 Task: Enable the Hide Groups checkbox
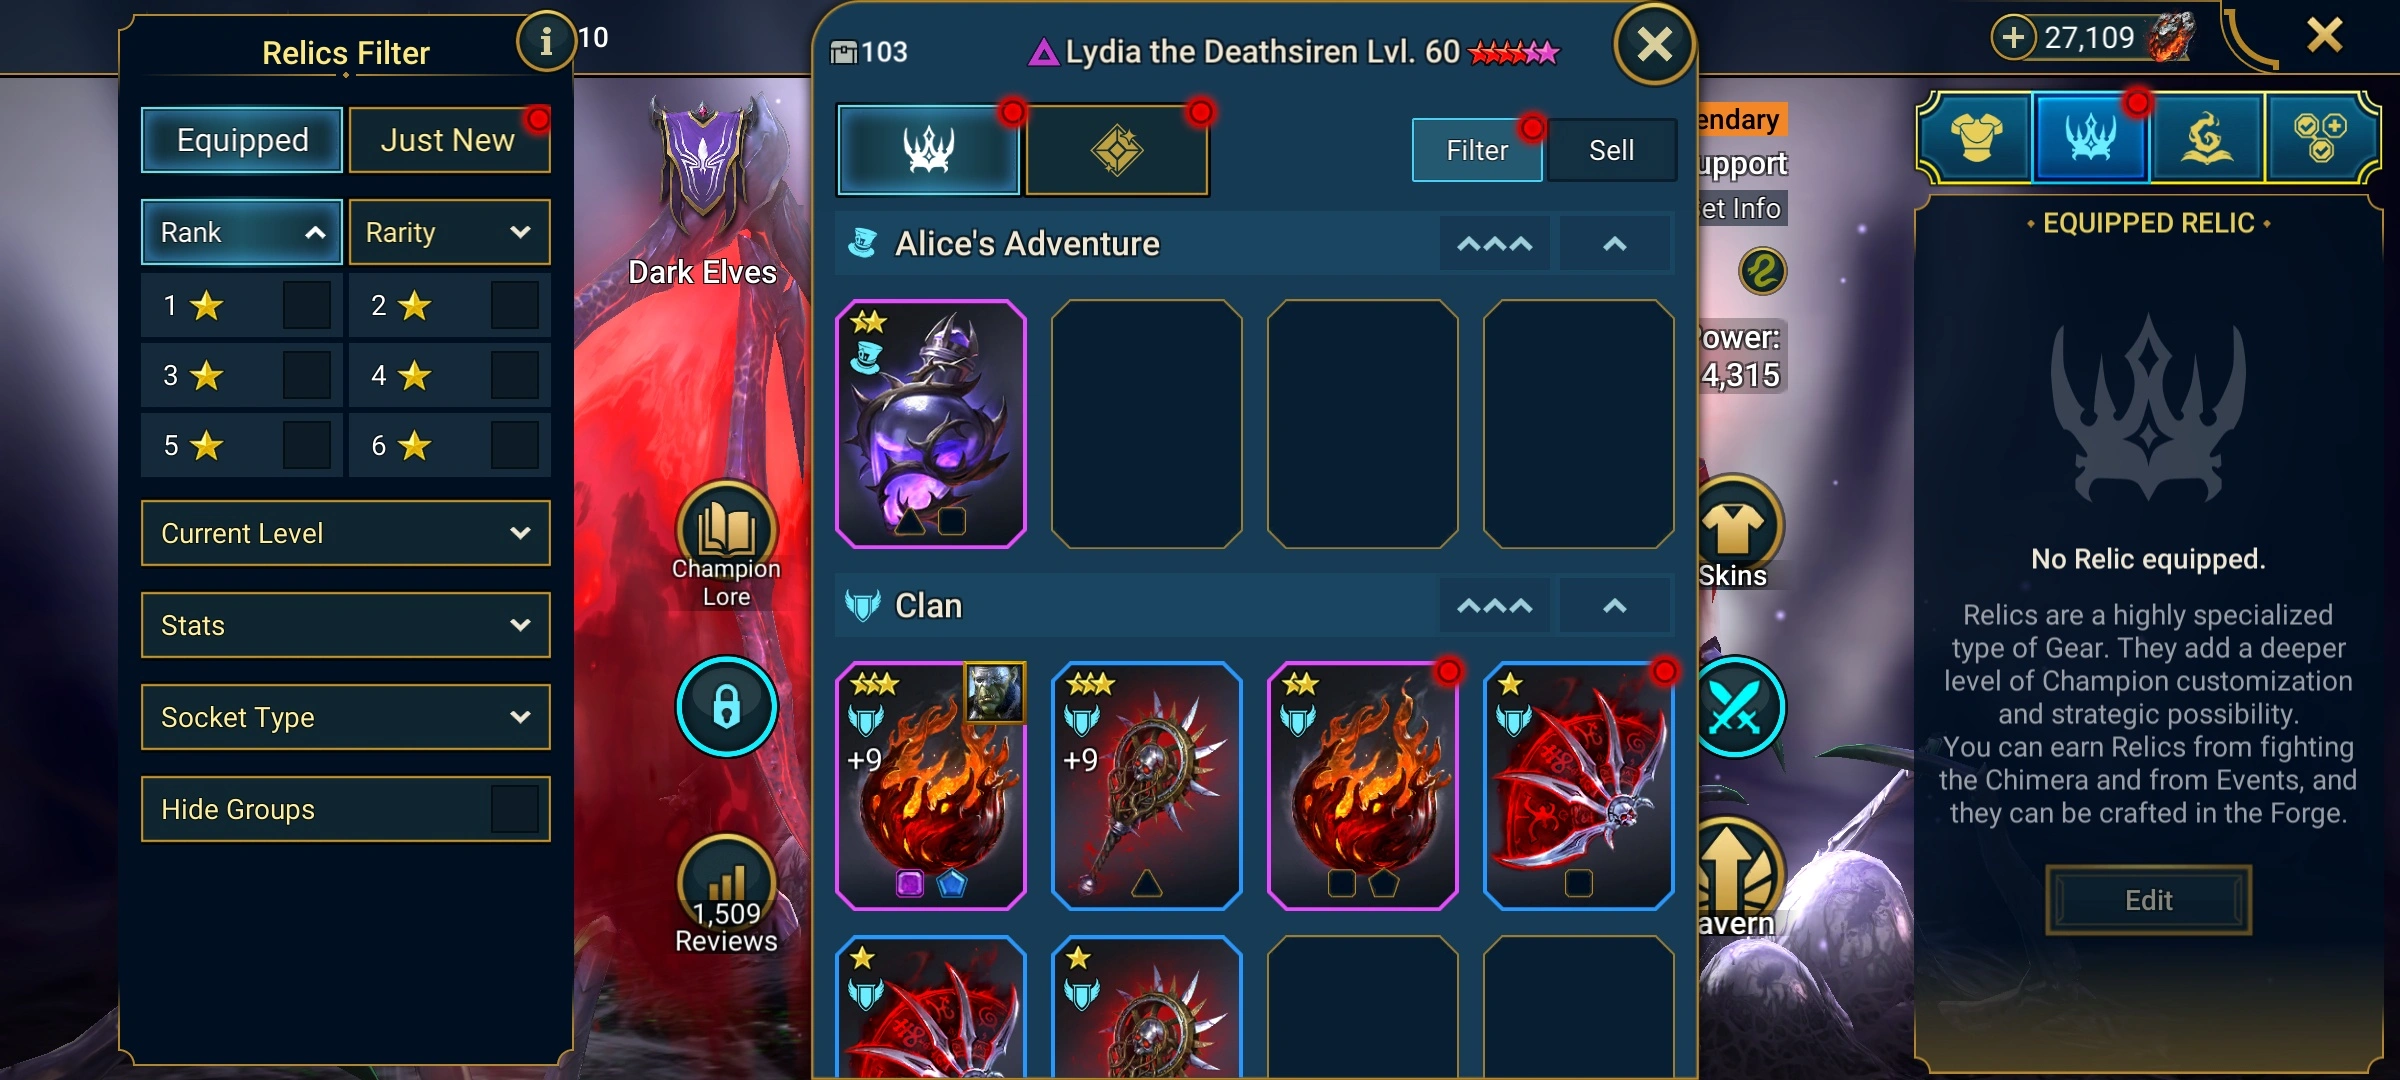click(515, 809)
